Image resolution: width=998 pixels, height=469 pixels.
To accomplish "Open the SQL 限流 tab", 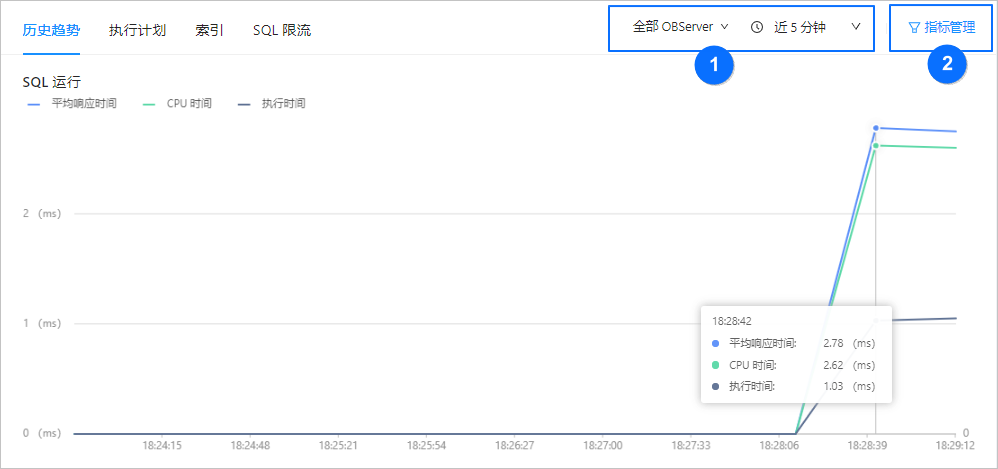I will point(282,31).
